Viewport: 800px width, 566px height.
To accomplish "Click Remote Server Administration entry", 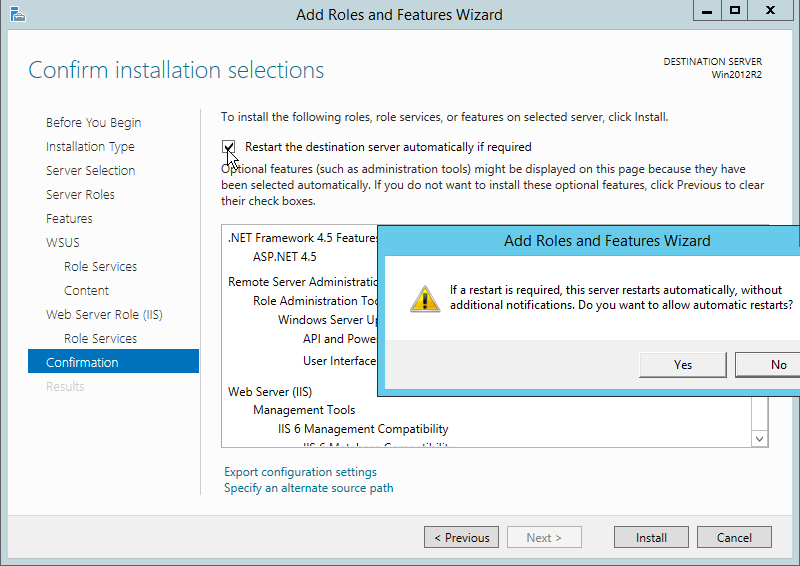I will [x=303, y=282].
